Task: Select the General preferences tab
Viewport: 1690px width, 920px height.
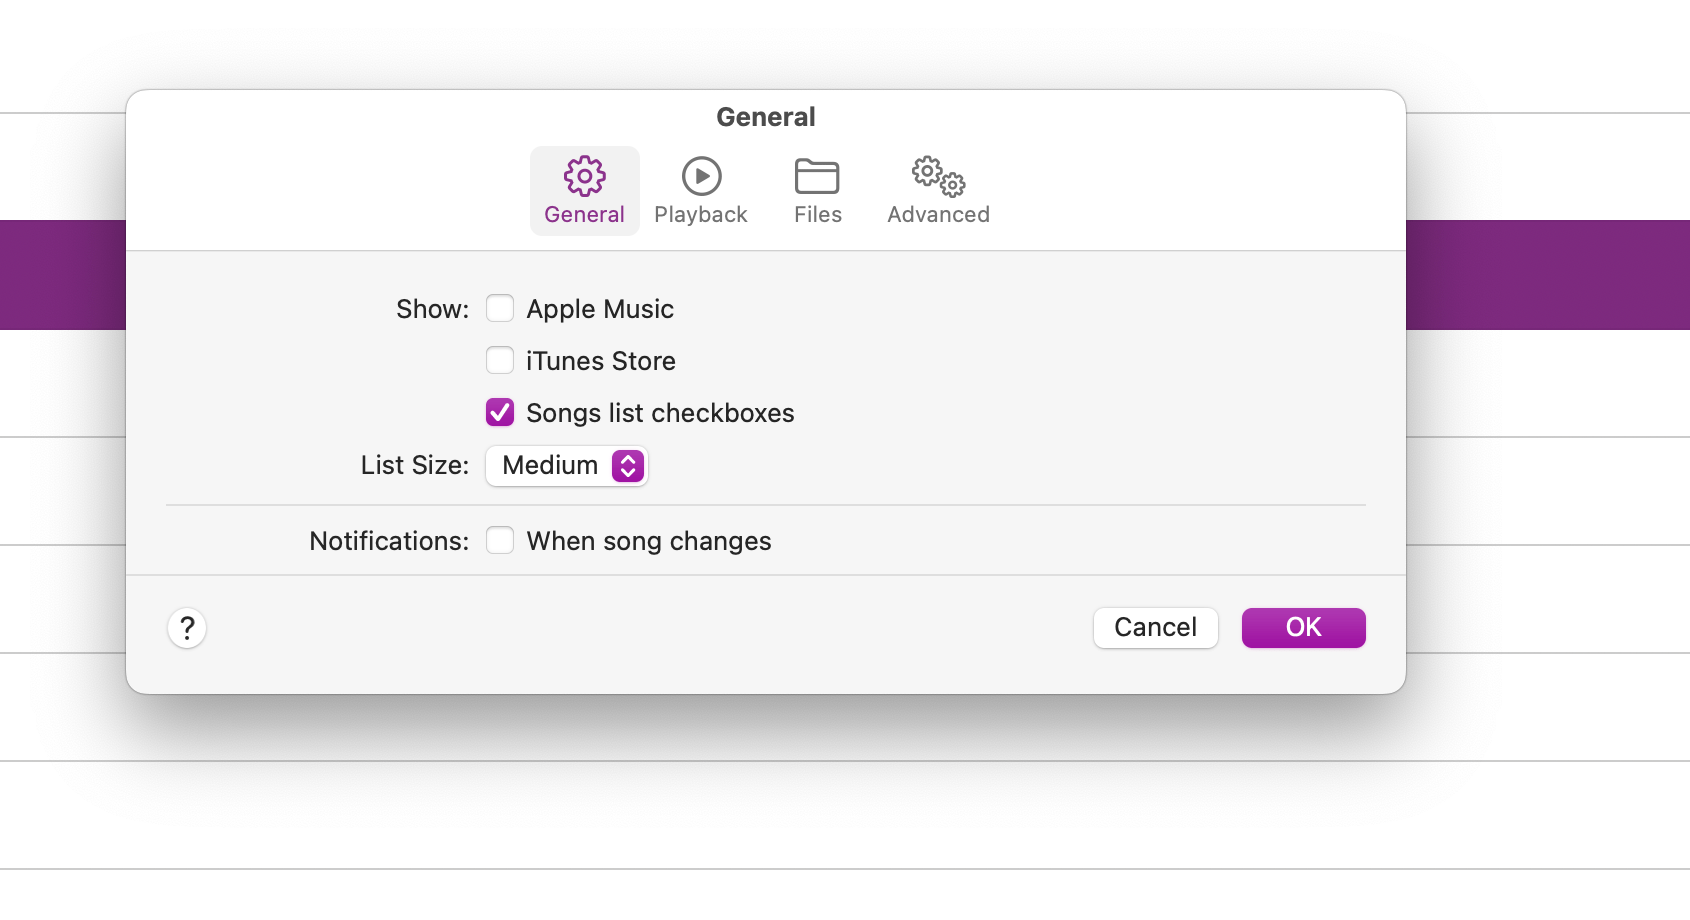Action: tap(585, 191)
